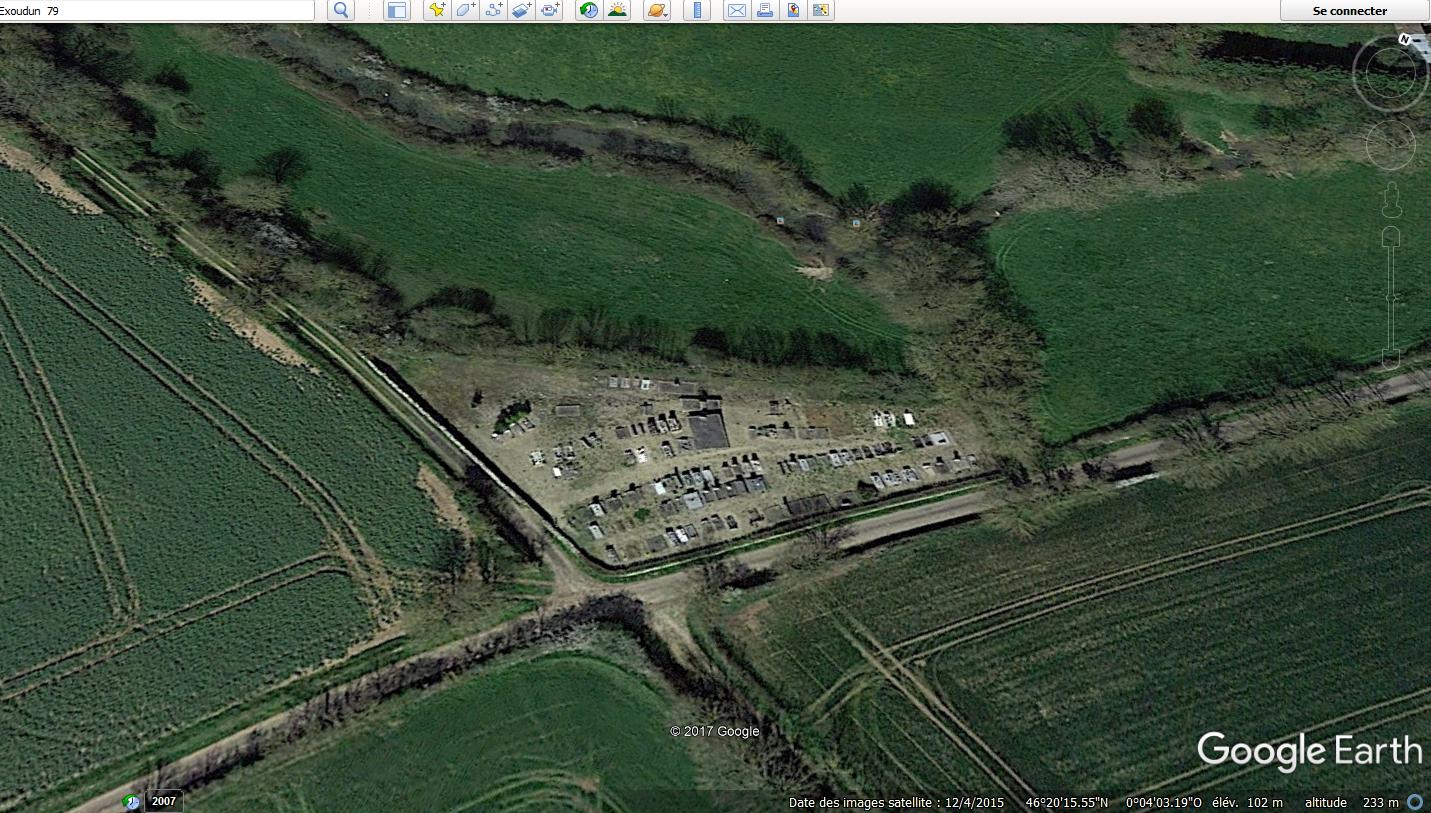Show historical imagery with the clock icon
This screenshot has height=813, width=1431.
point(589,10)
